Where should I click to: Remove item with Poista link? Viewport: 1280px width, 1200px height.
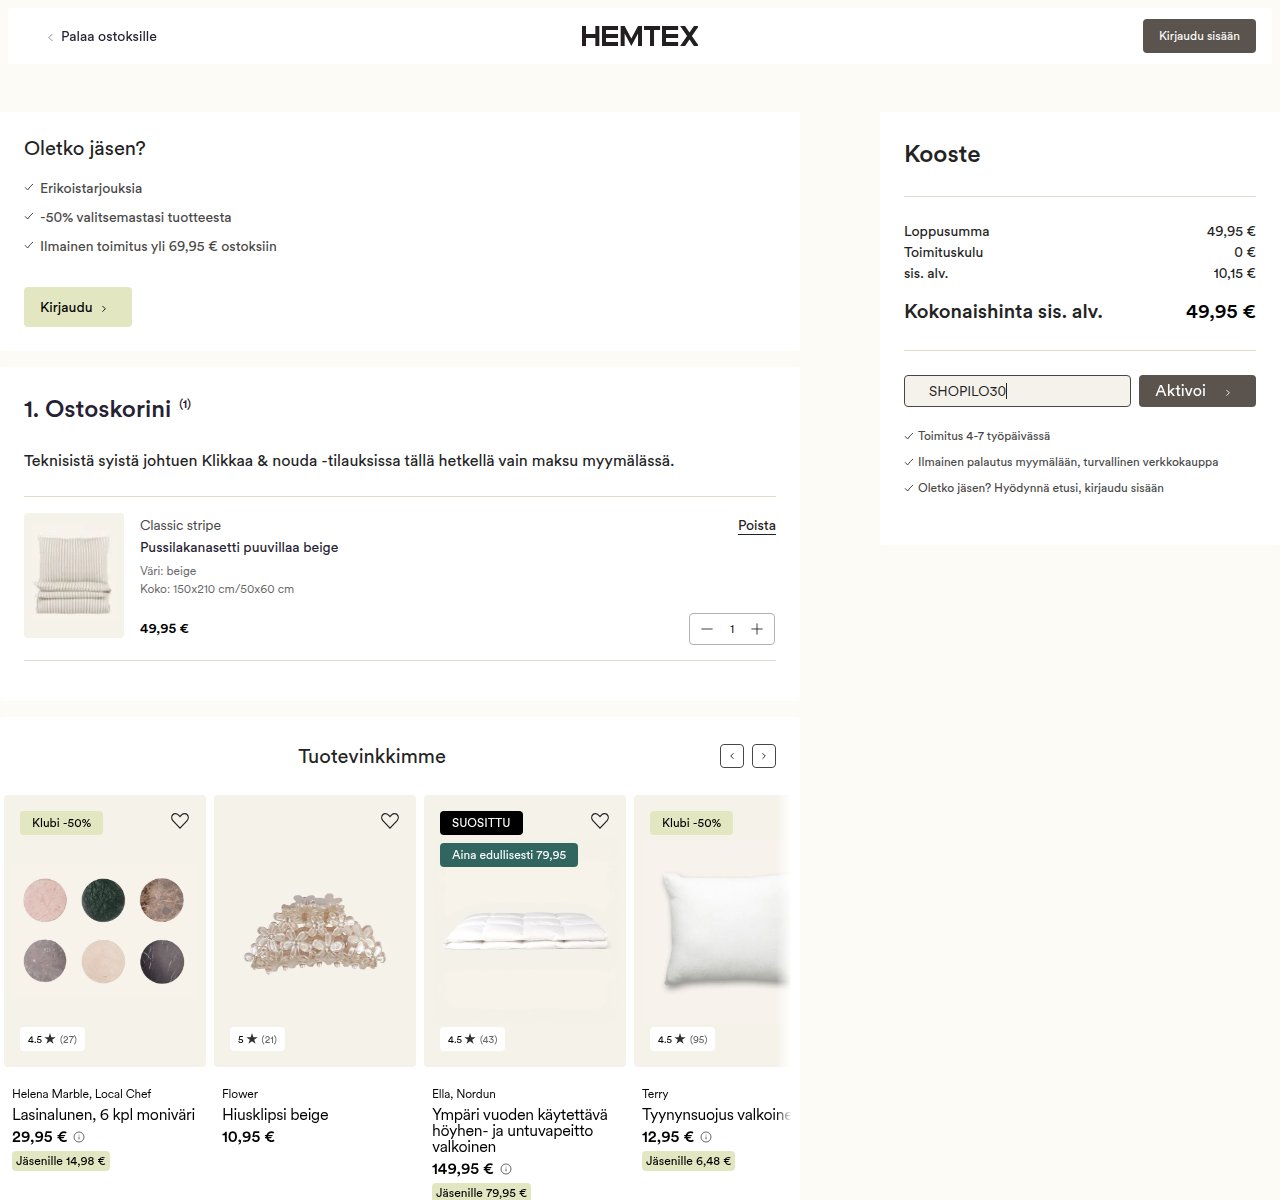pyautogui.click(x=757, y=525)
